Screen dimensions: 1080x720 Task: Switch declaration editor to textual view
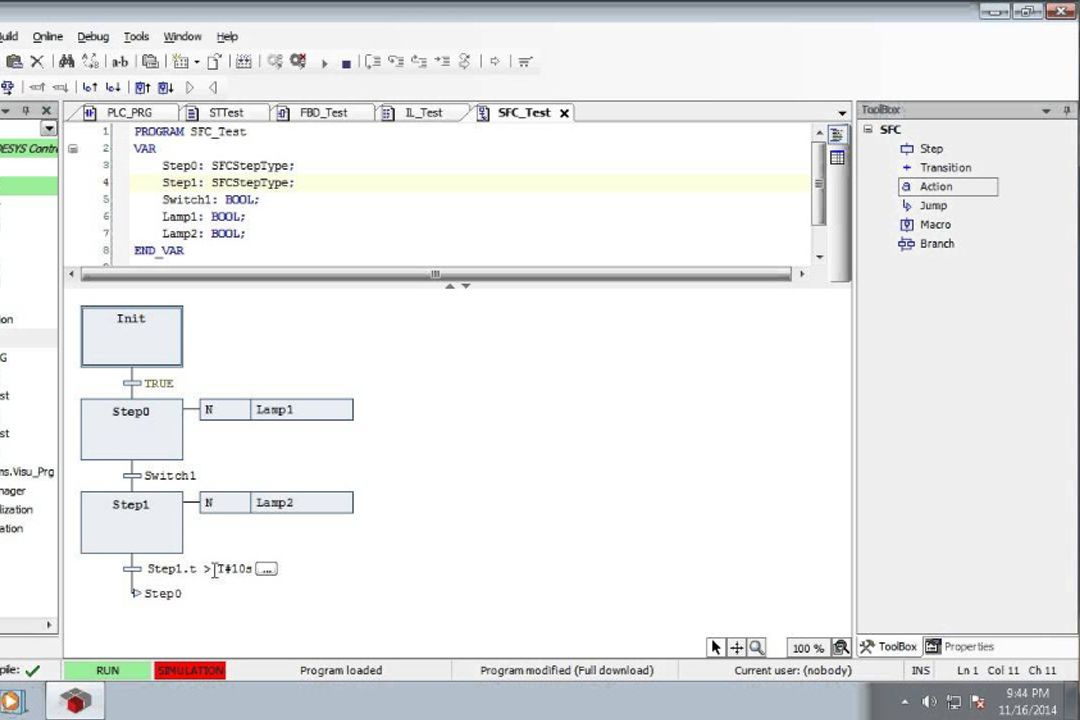[837, 135]
